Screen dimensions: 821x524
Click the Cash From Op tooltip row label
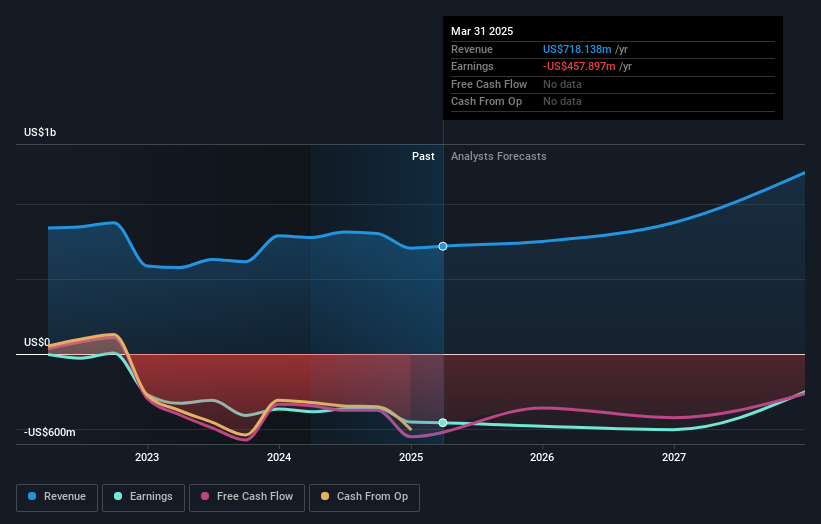(x=486, y=101)
